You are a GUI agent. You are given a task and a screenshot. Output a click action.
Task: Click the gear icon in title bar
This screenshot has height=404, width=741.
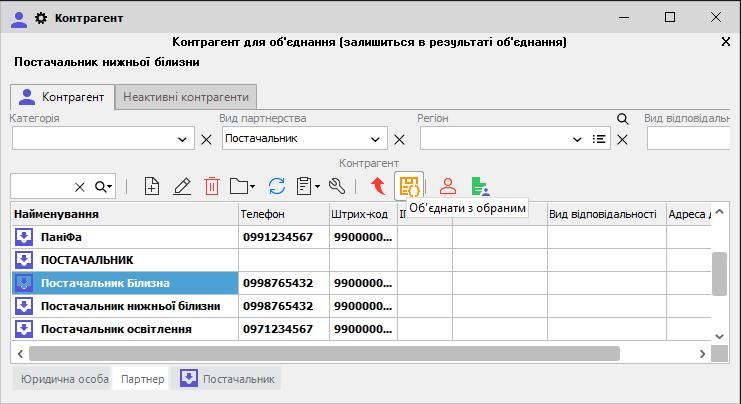pos(41,18)
